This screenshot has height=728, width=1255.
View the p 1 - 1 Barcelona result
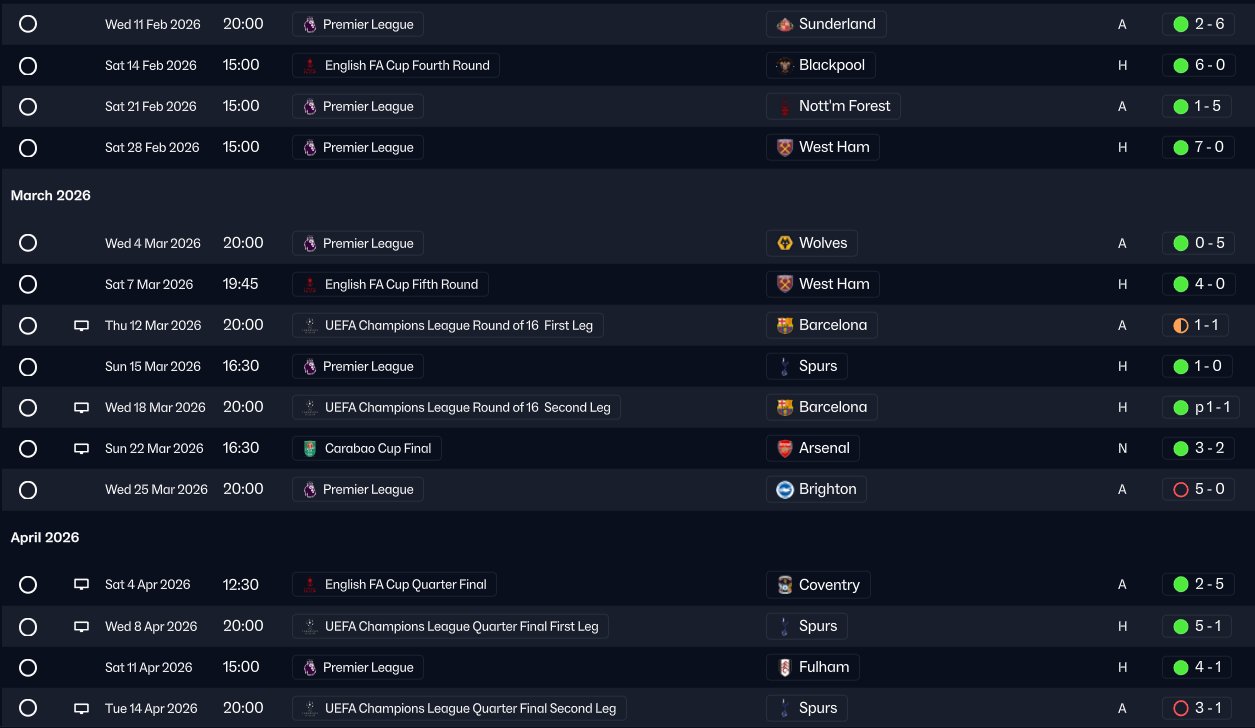[x=1198, y=407]
